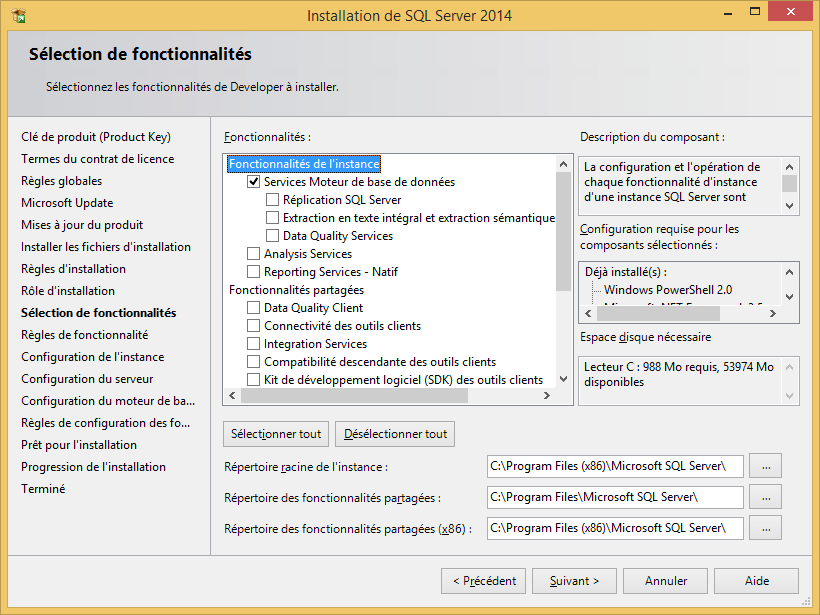
Task: Check Analysis Services
Action: tap(254, 254)
